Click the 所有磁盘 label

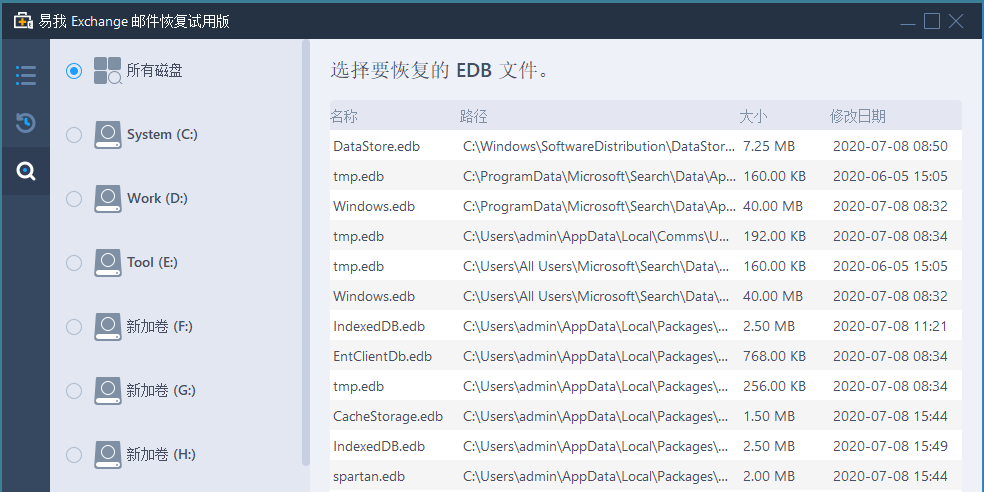pos(154,71)
